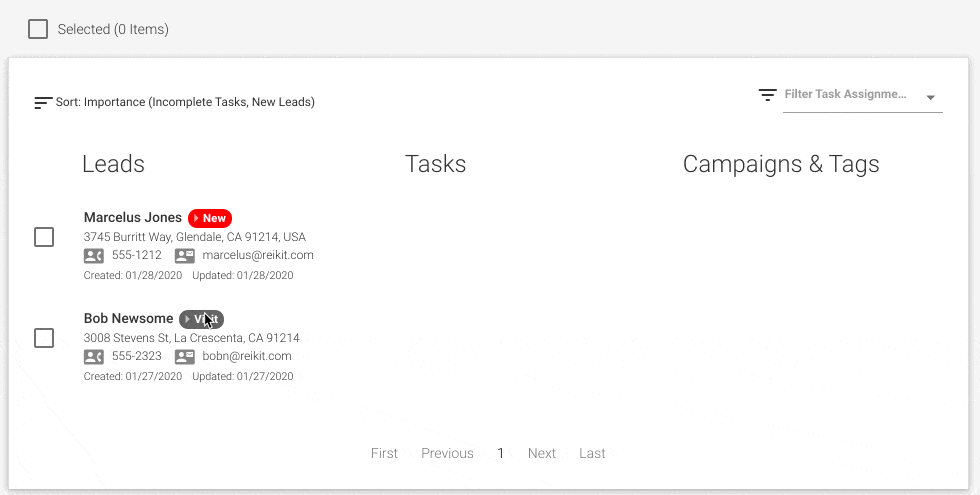Open the Marcelus Jones lead name
This screenshot has width=980, height=495.
tap(132, 218)
